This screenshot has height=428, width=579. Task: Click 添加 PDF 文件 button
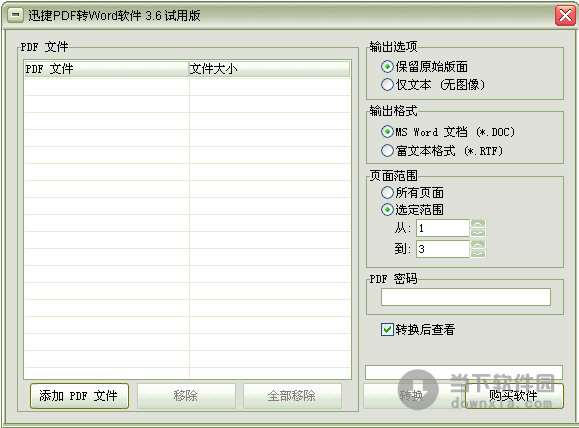coord(79,396)
